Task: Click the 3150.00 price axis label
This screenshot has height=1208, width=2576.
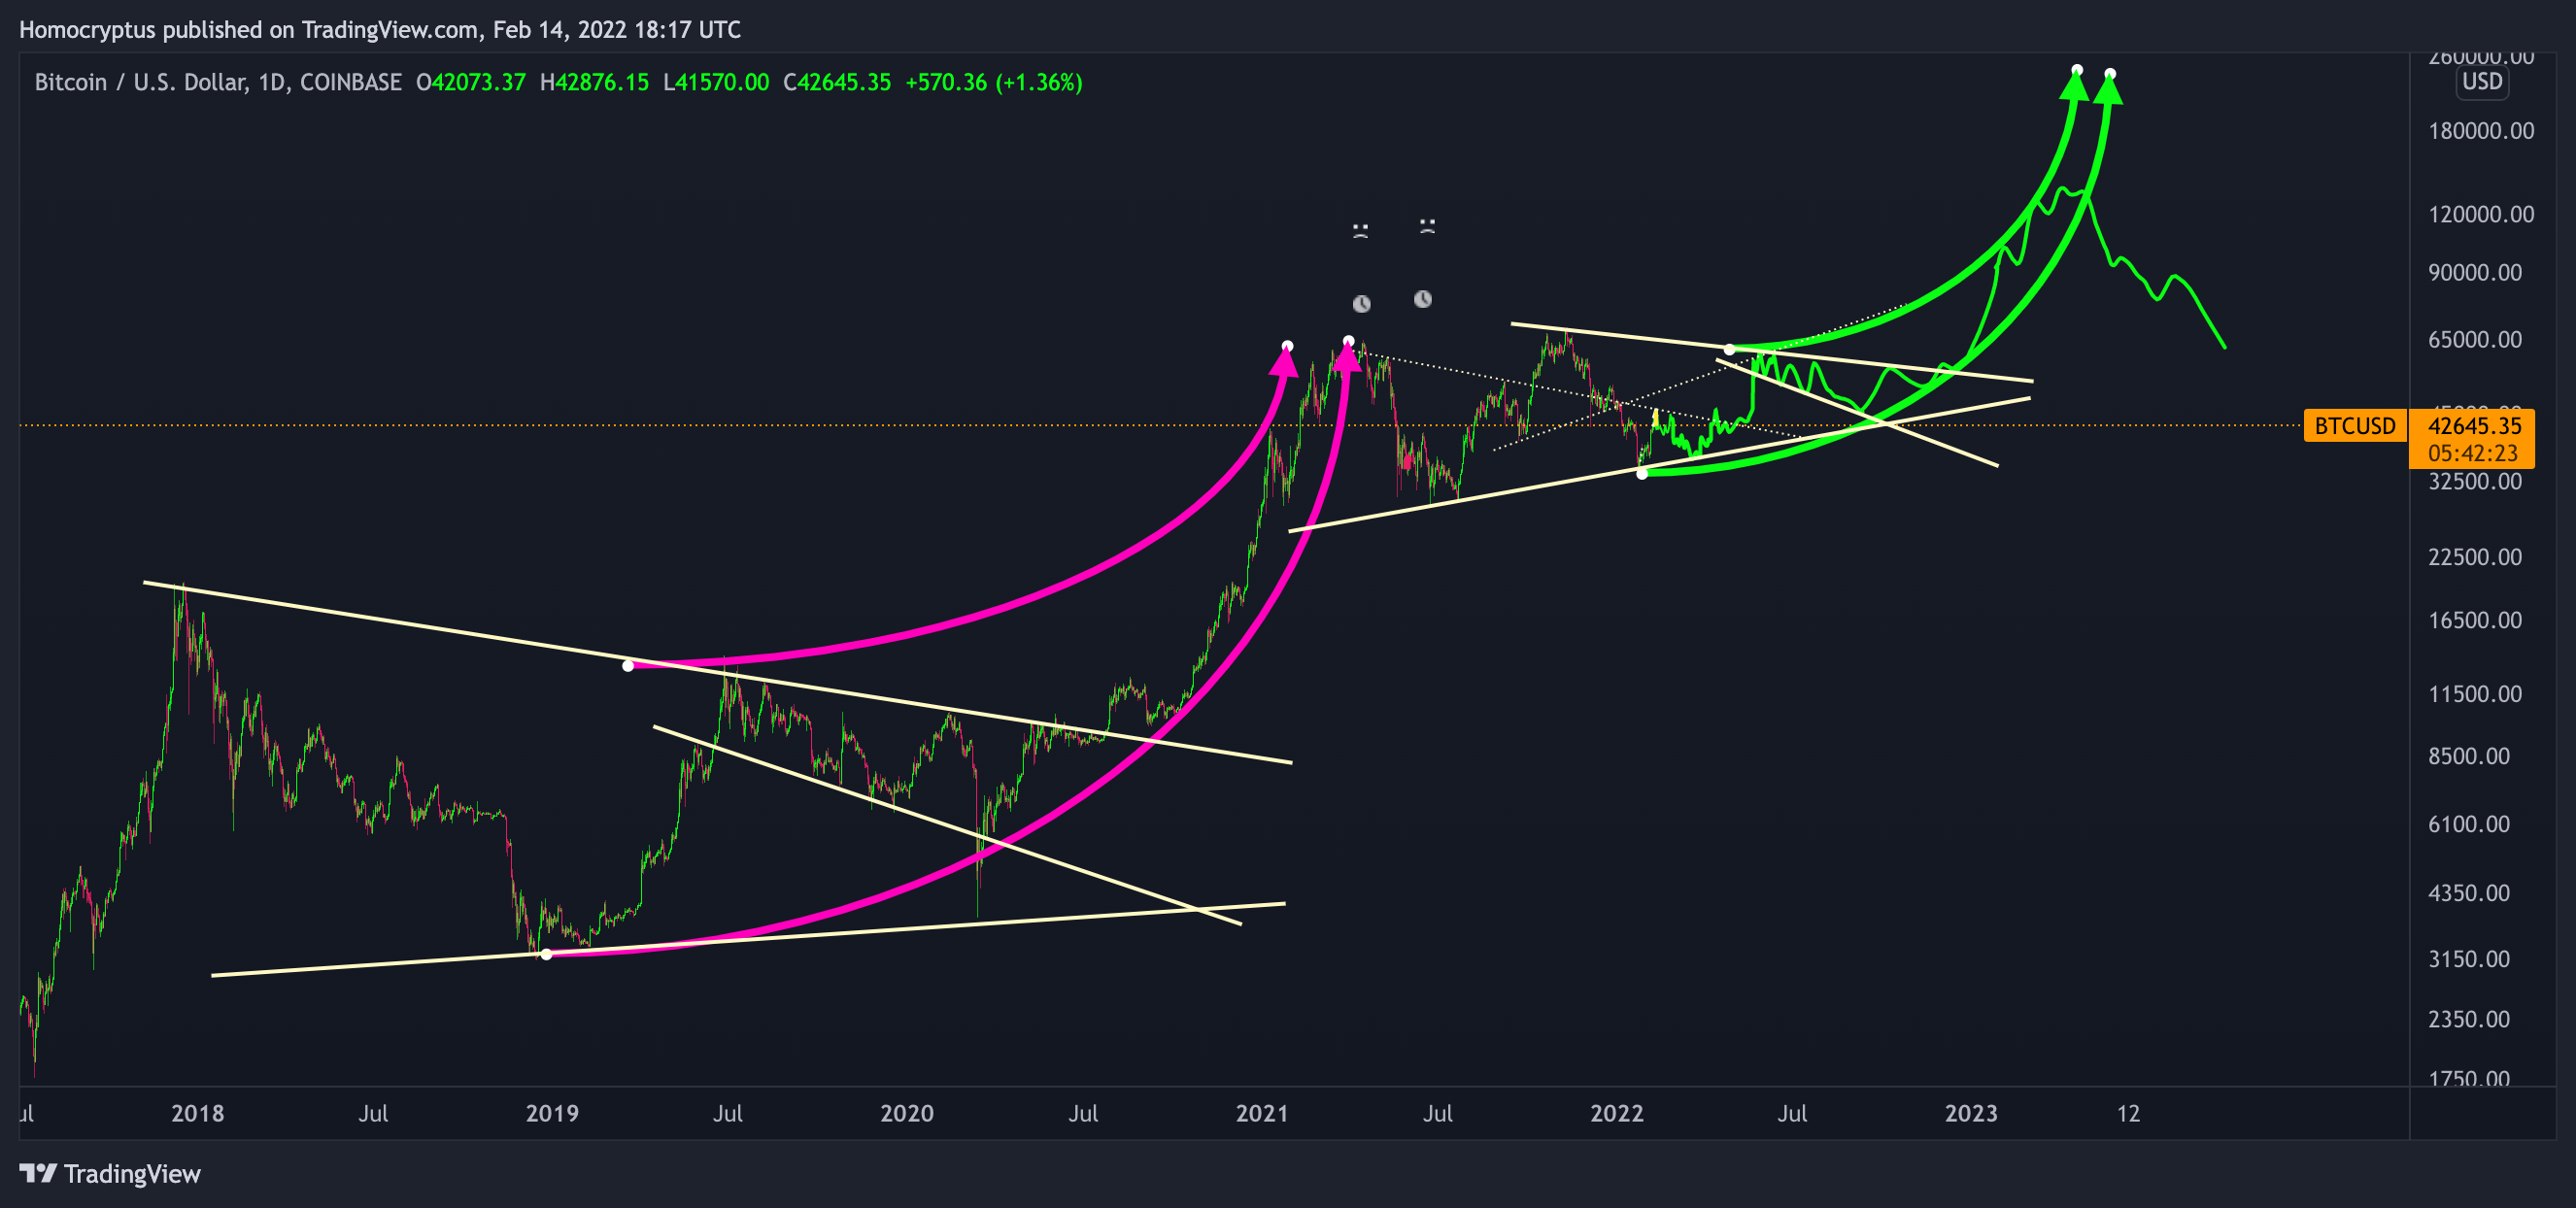Action: pyautogui.click(x=2469, y=959)
